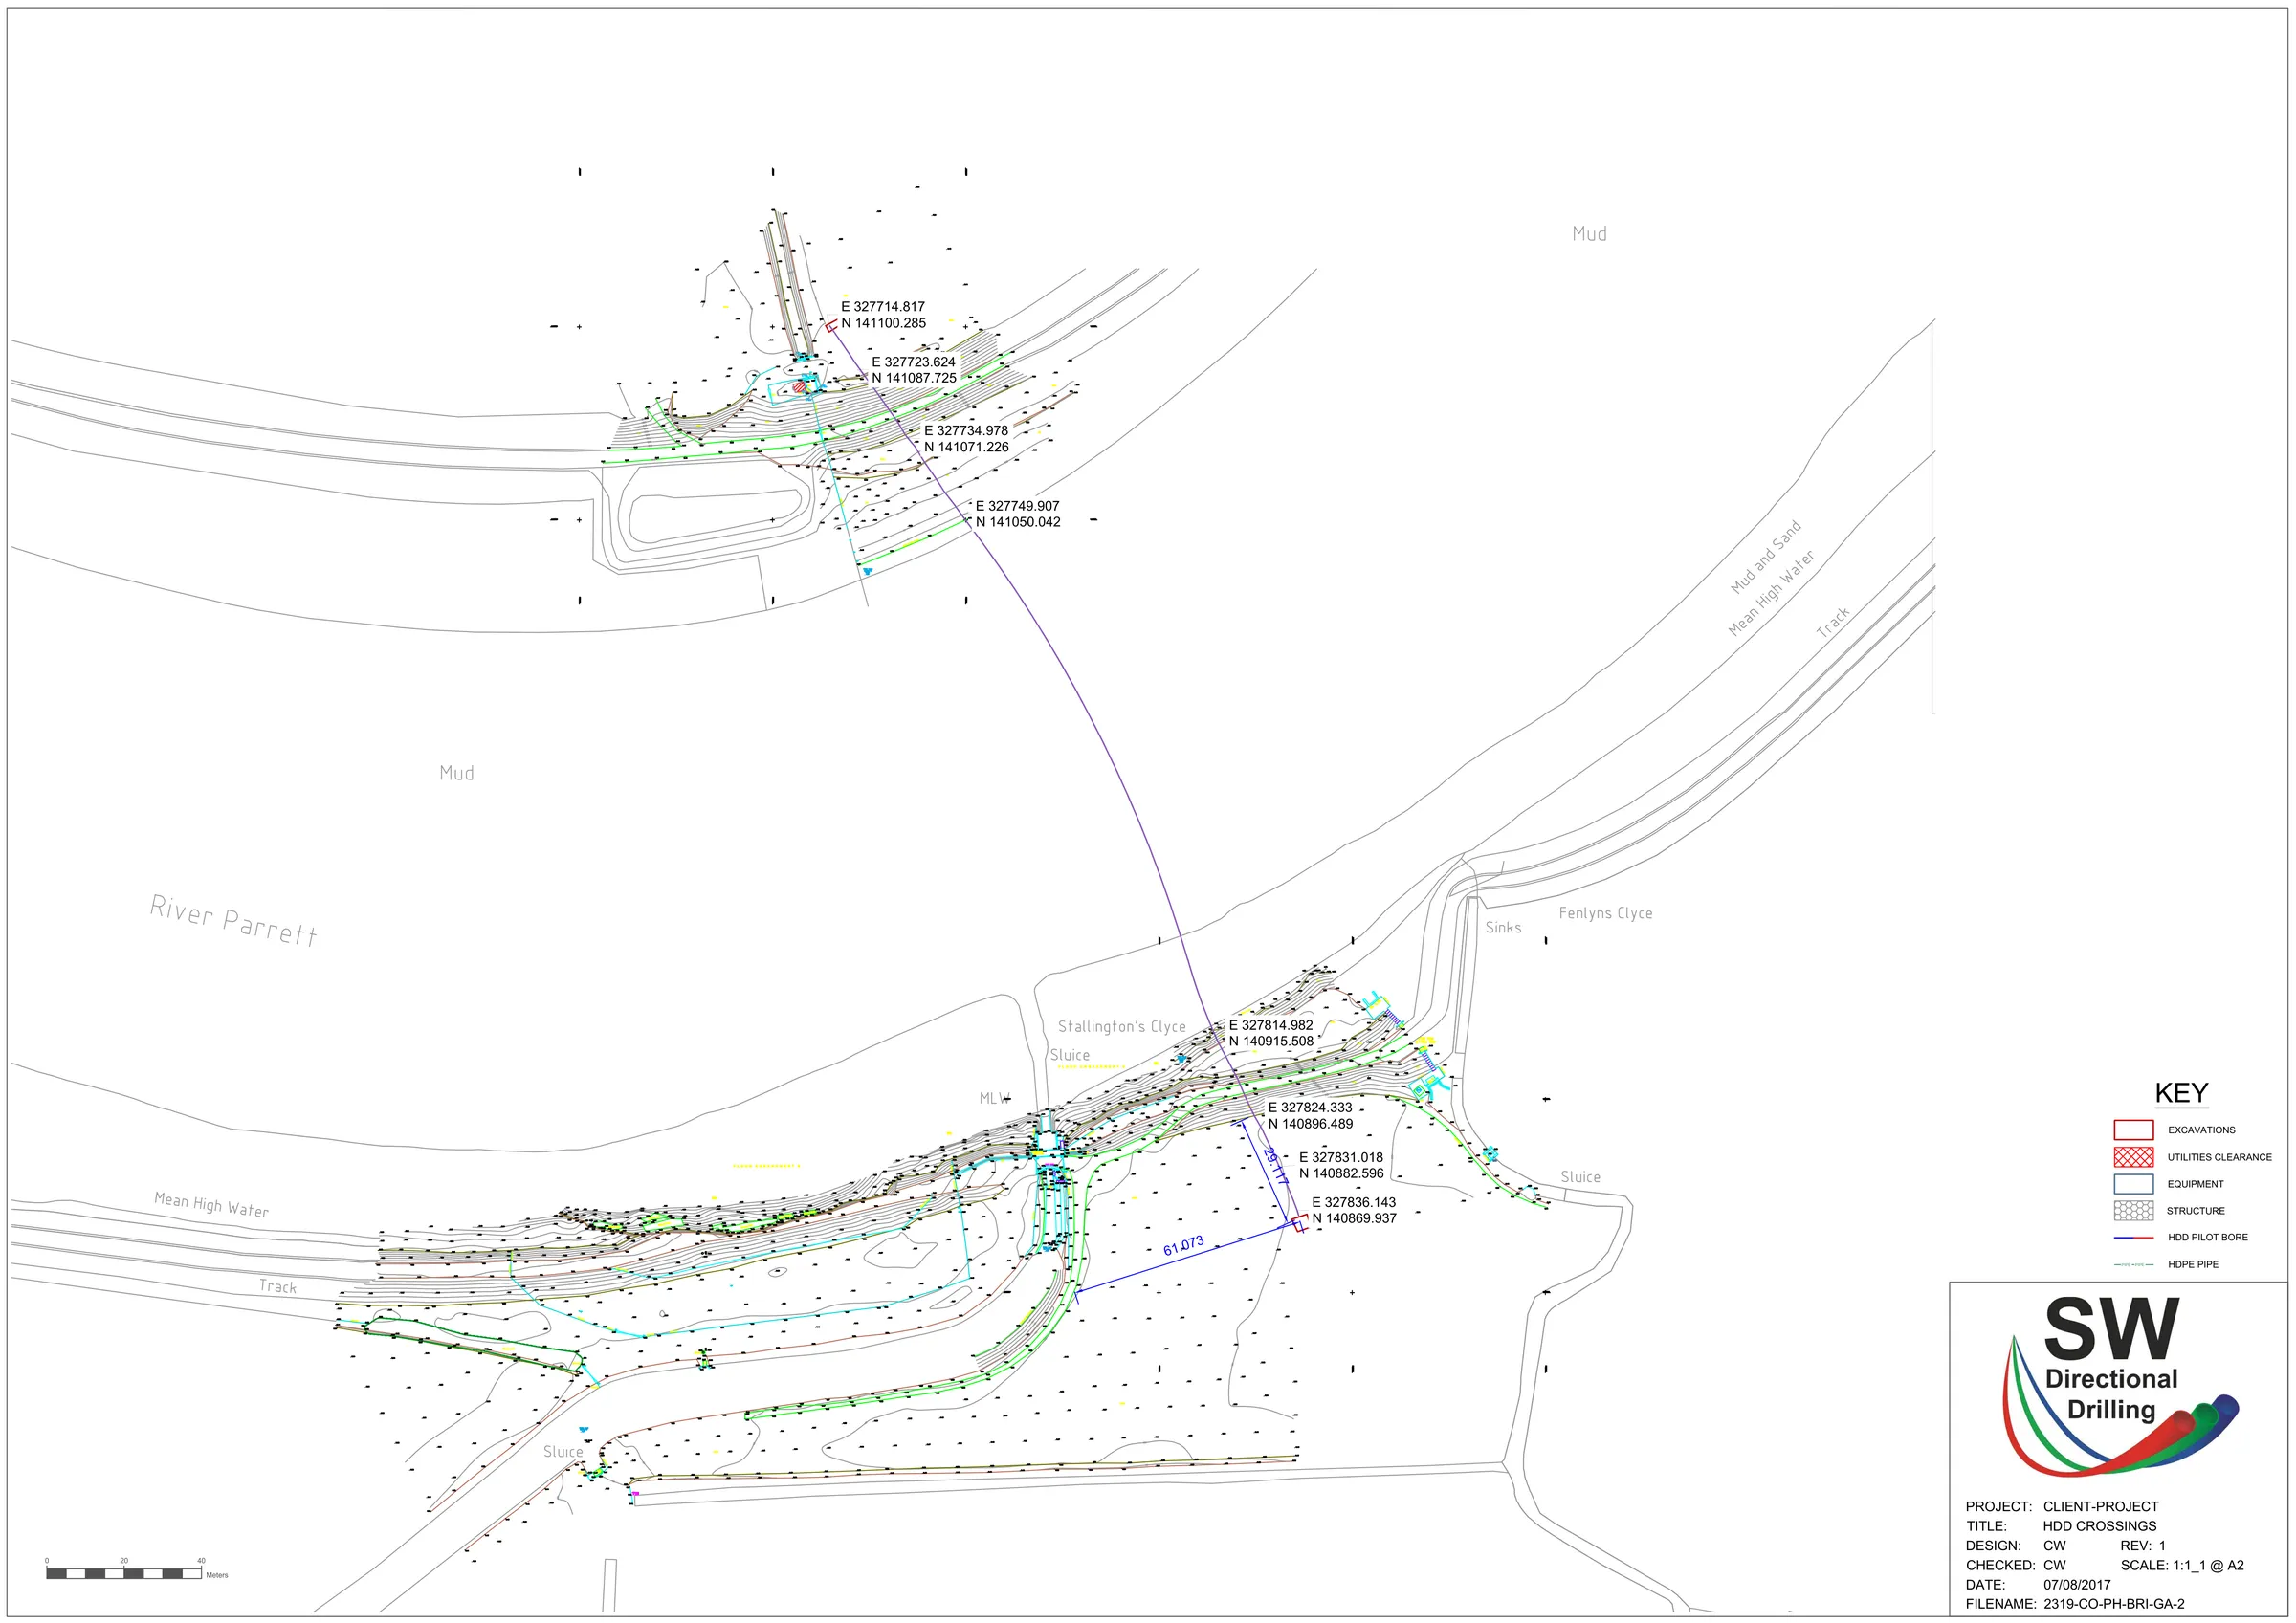Select the Equipment legend box in the key
Screen dimensions: 2296x1623
pos(2133,1184)
